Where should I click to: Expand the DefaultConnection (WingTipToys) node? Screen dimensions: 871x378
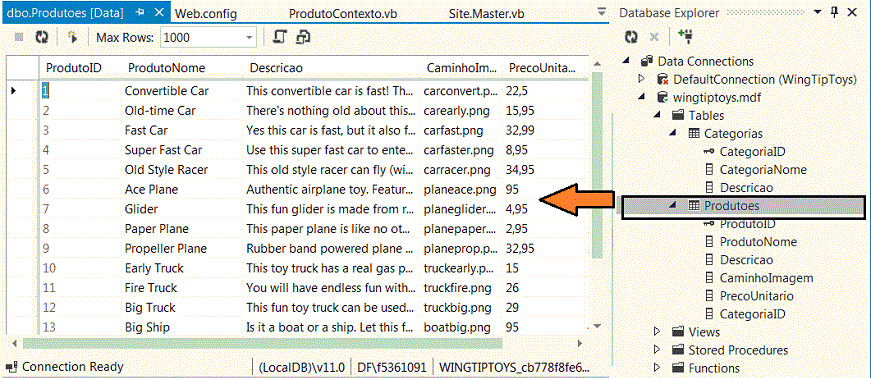[643, 79]
